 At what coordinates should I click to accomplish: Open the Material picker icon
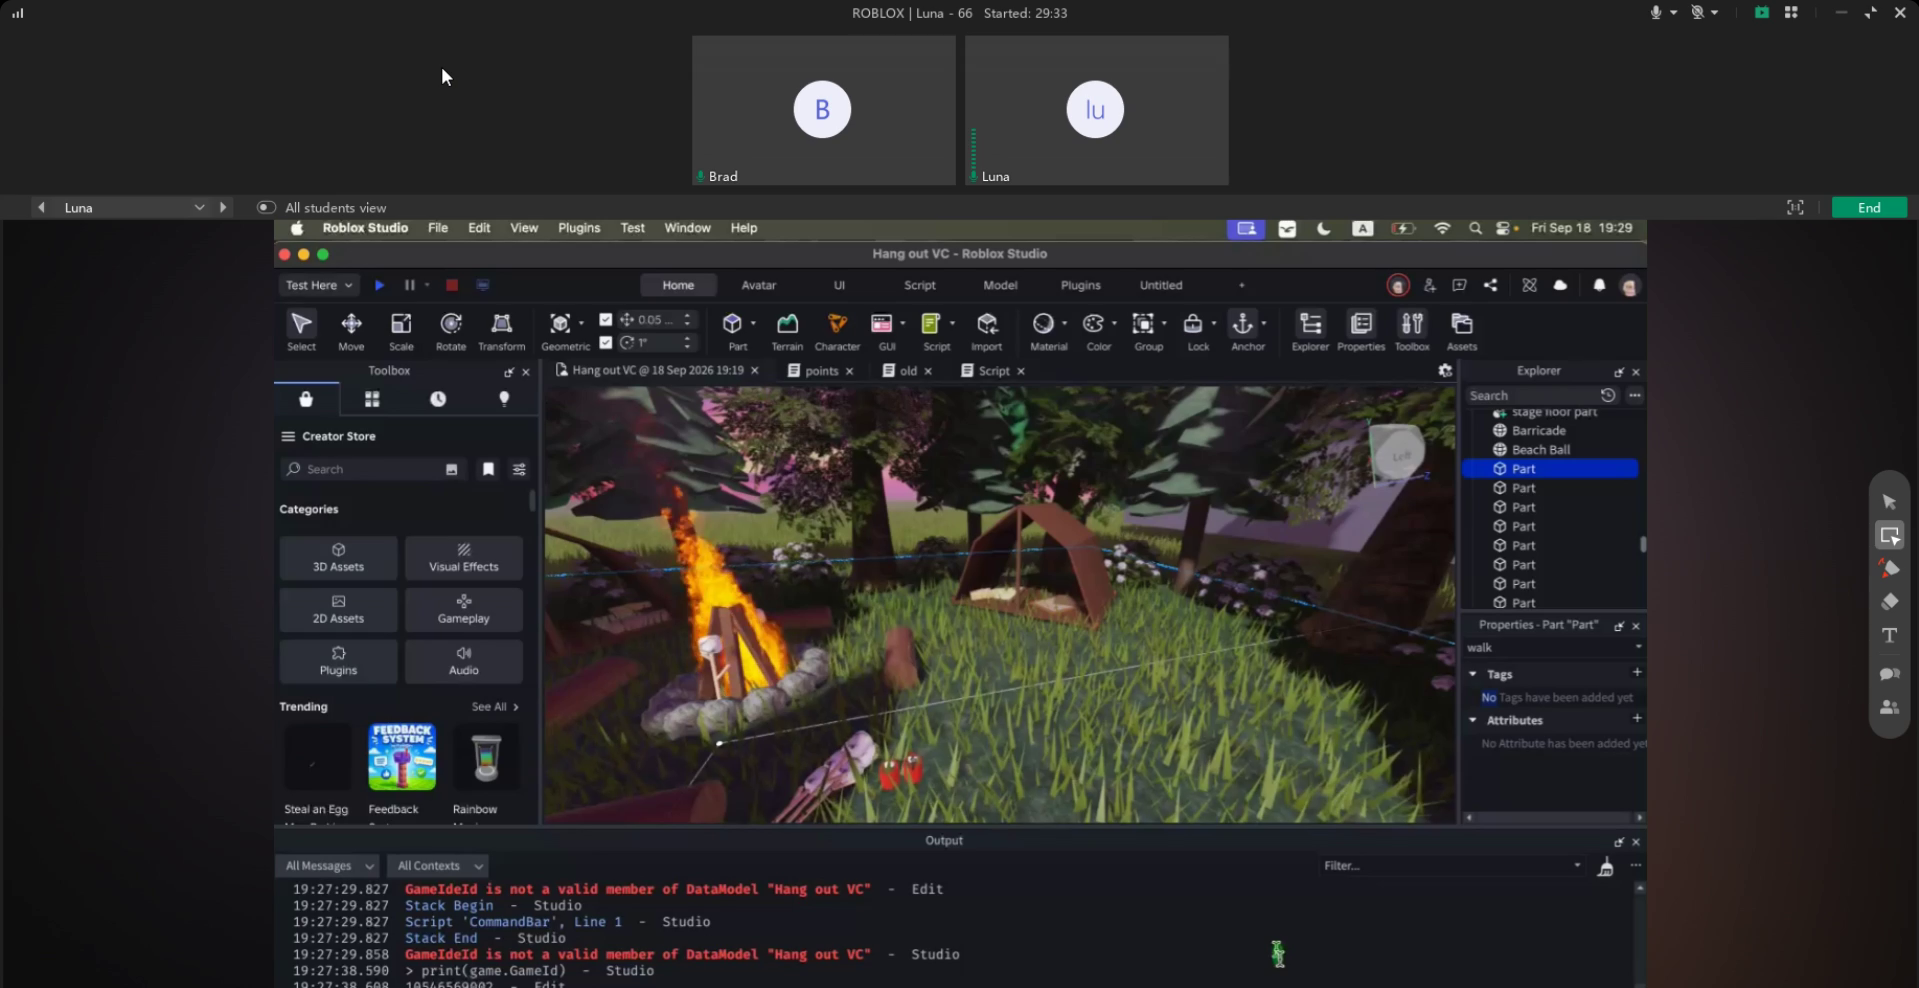pyautogui.click(x=1043, y=324)
